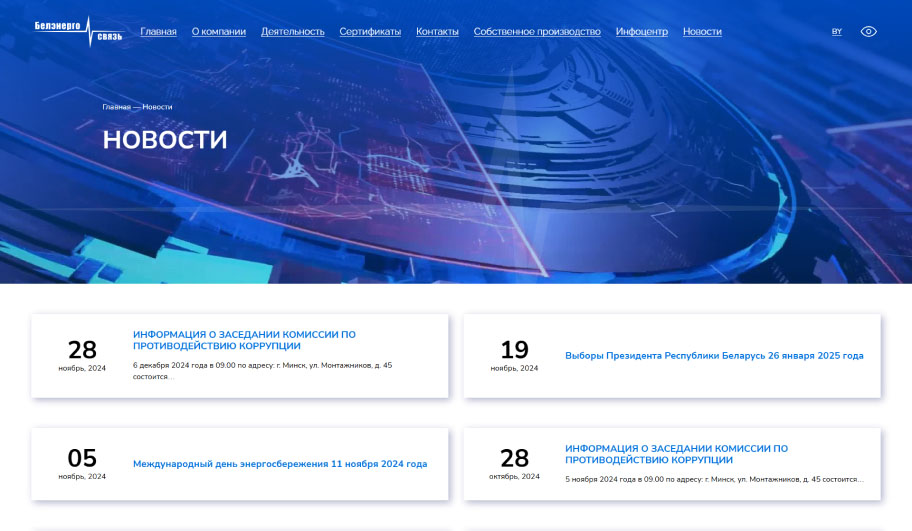Open the Инфоцентр menu

(x=642, y=31)
